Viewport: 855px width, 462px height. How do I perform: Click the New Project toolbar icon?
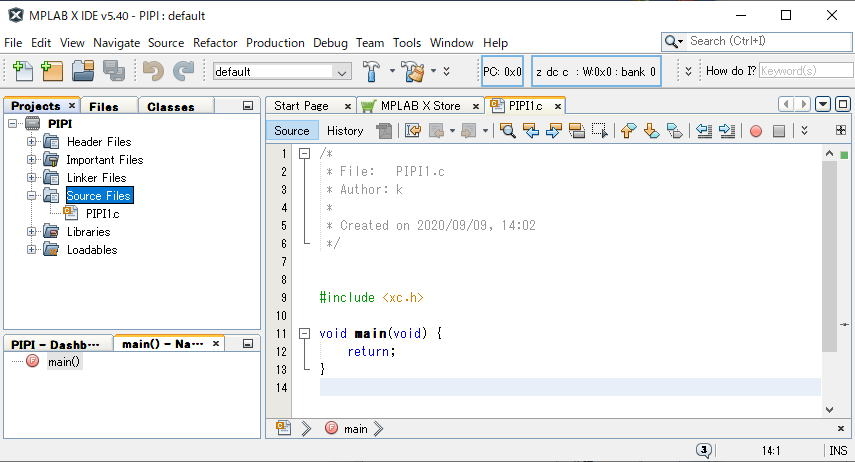pos(52,71)
